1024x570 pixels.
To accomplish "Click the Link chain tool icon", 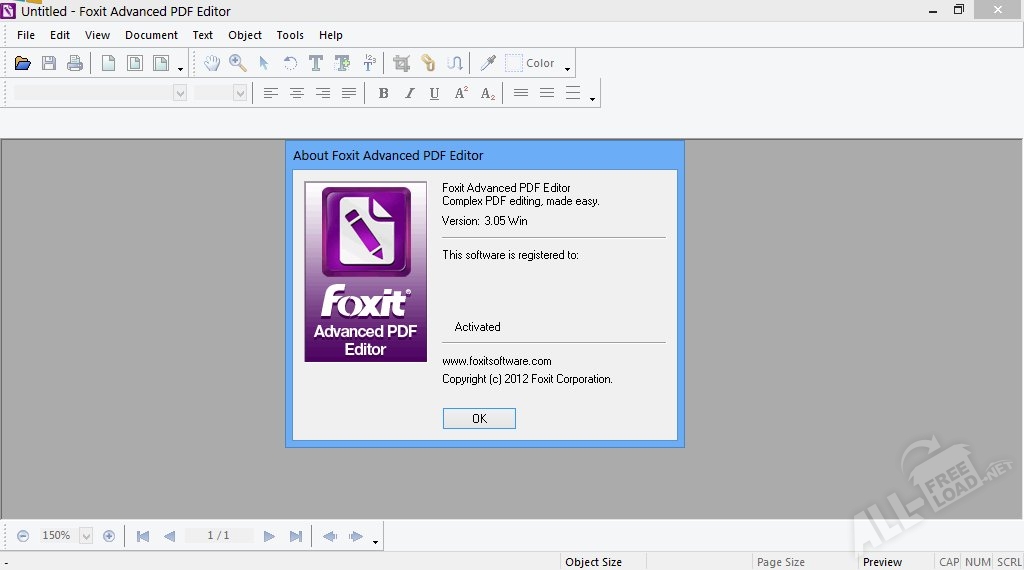I will click(x=428, y=63).
